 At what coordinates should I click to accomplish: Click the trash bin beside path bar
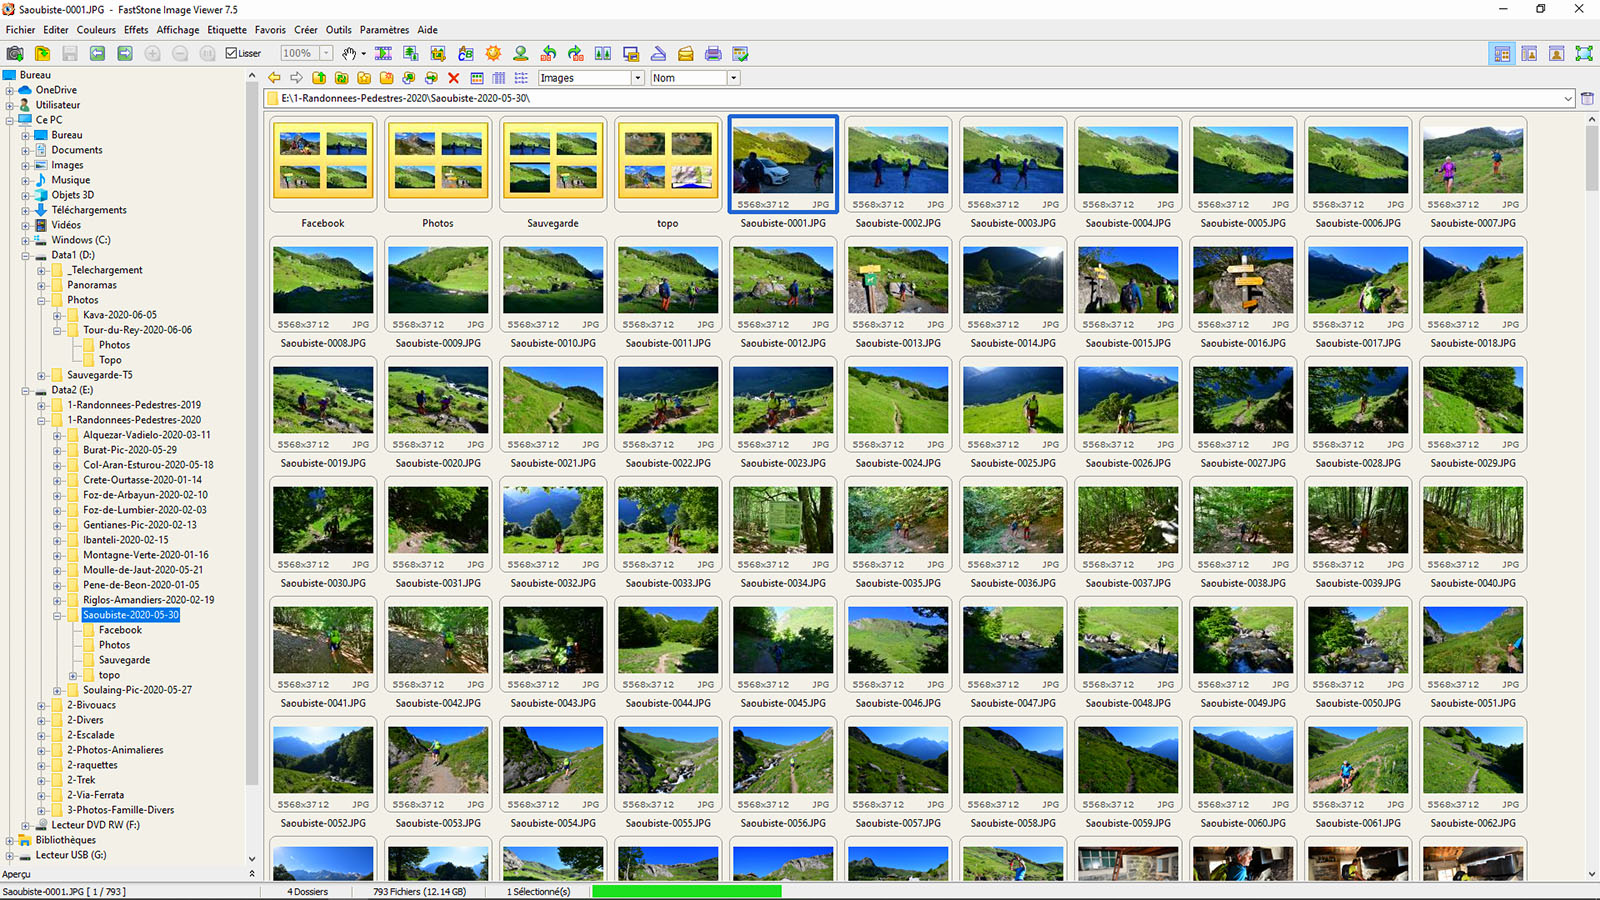[x=1587, y=98]
